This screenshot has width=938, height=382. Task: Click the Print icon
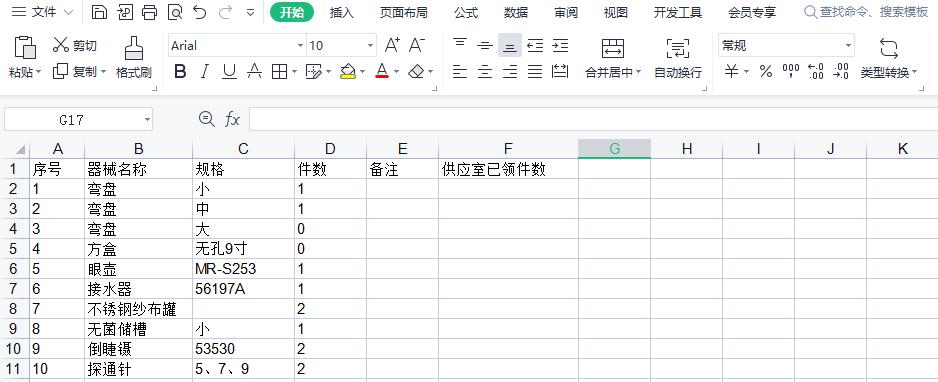150,12
